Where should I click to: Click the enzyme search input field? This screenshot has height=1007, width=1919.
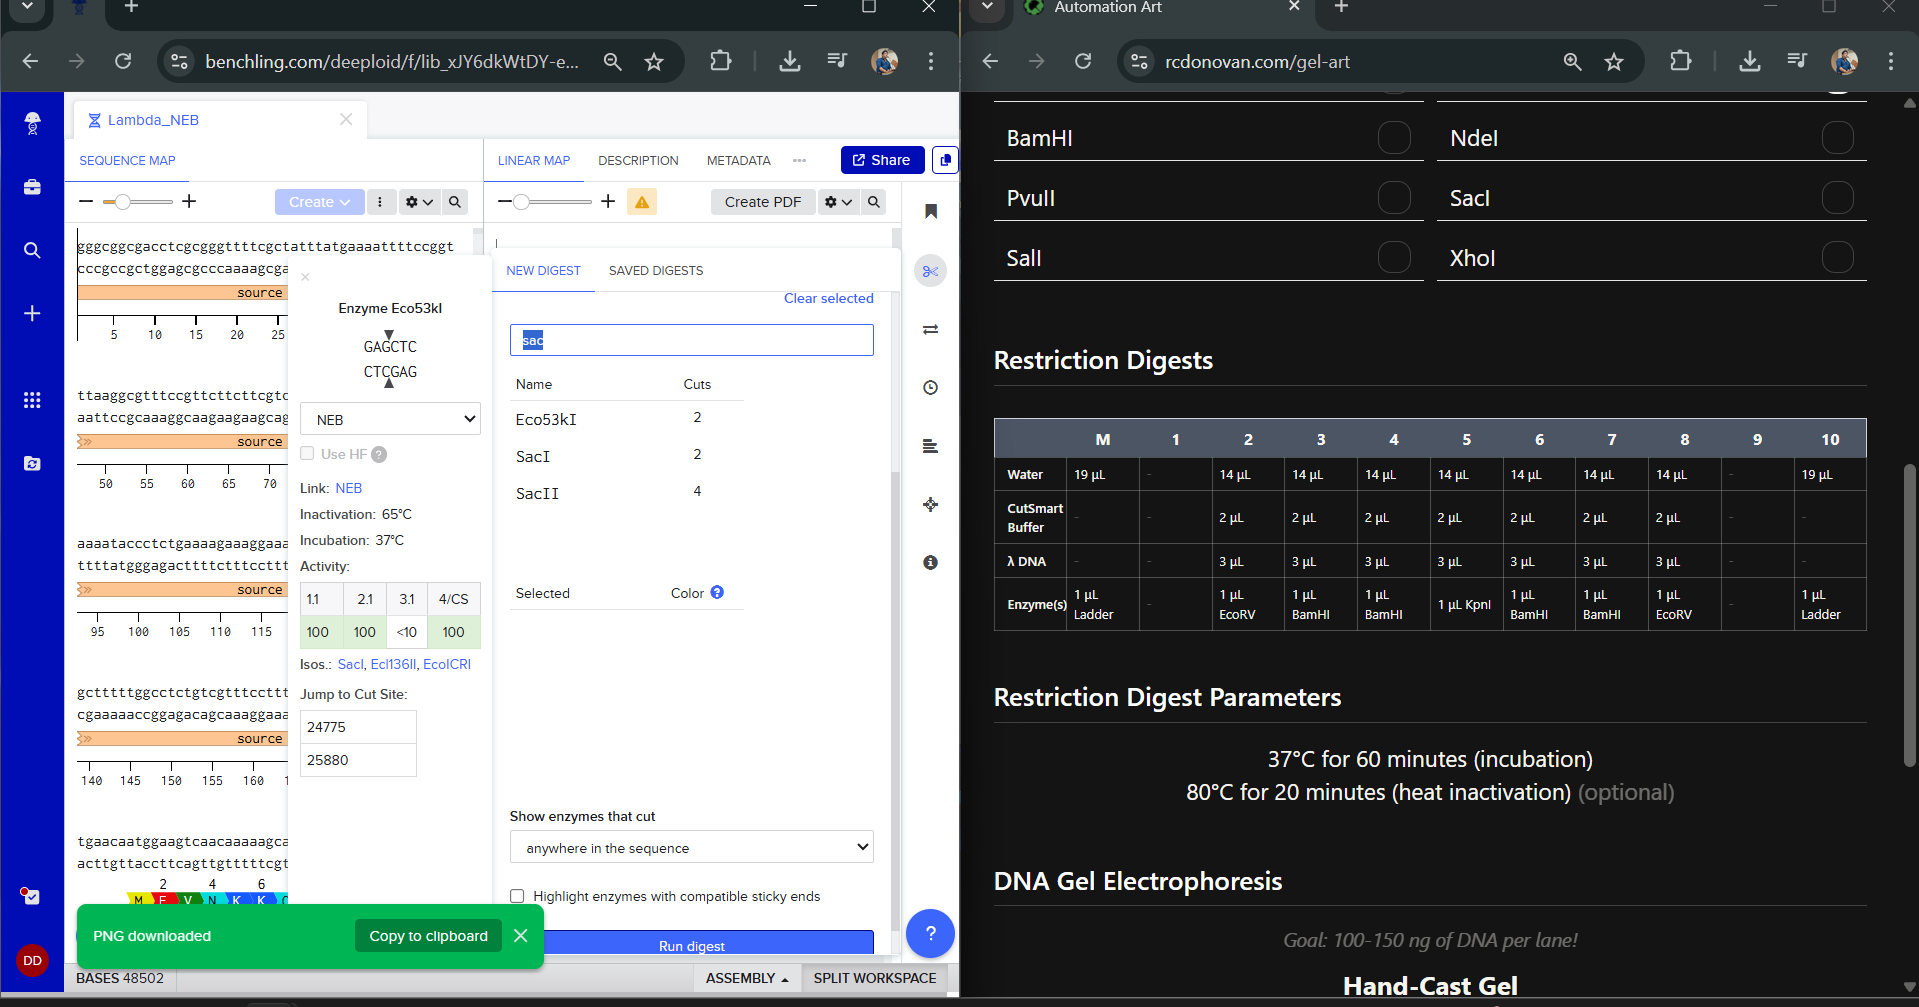691,340
